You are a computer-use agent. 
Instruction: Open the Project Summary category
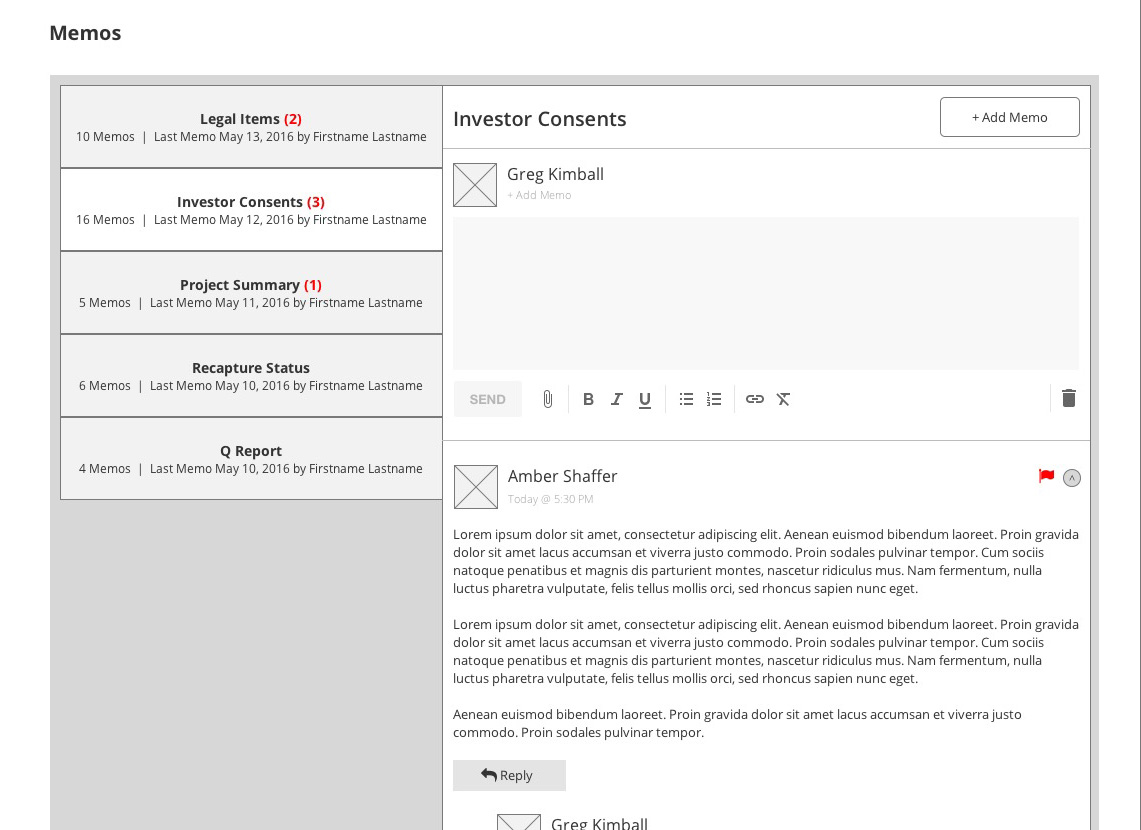pos(251,293)
